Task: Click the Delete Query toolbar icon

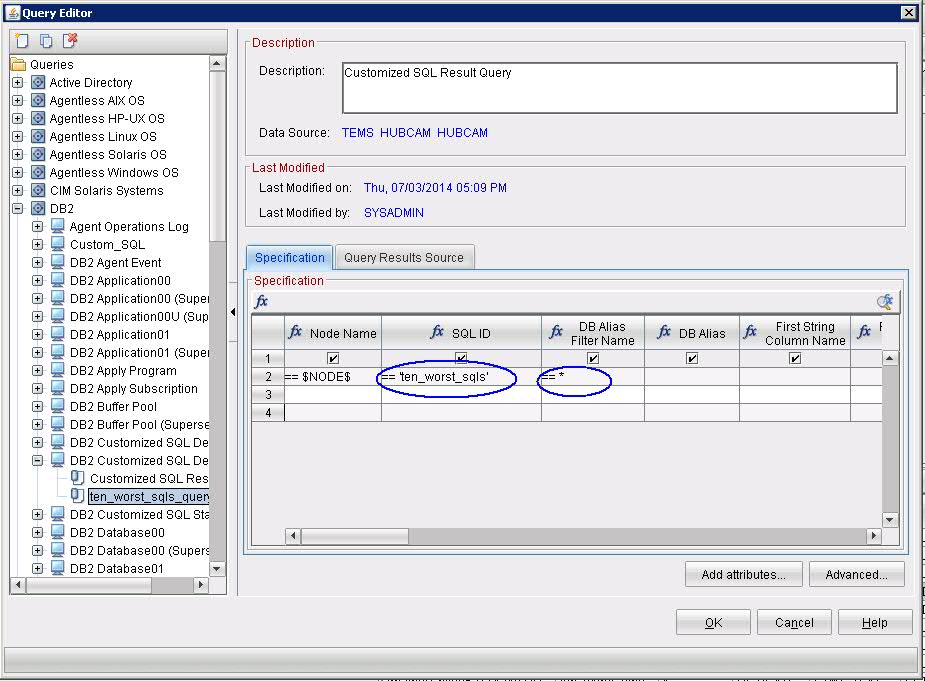Action: tap(70, 41)
